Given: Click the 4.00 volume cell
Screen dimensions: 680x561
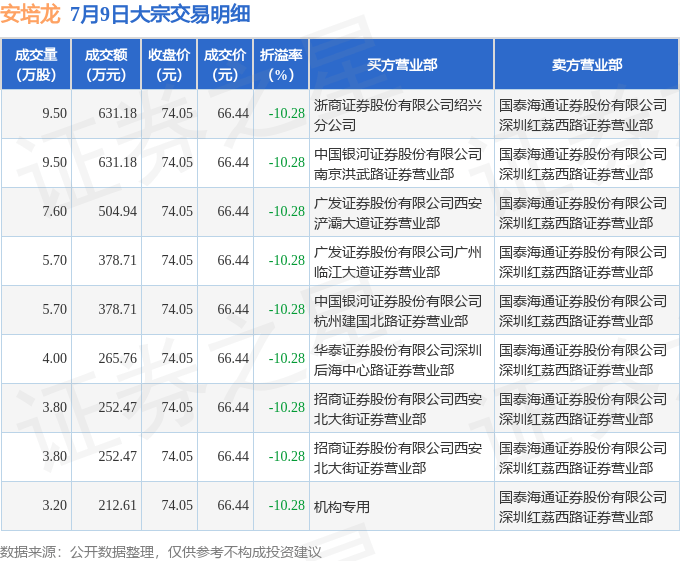Looking at the screenshot, I should tap(55, 359).
